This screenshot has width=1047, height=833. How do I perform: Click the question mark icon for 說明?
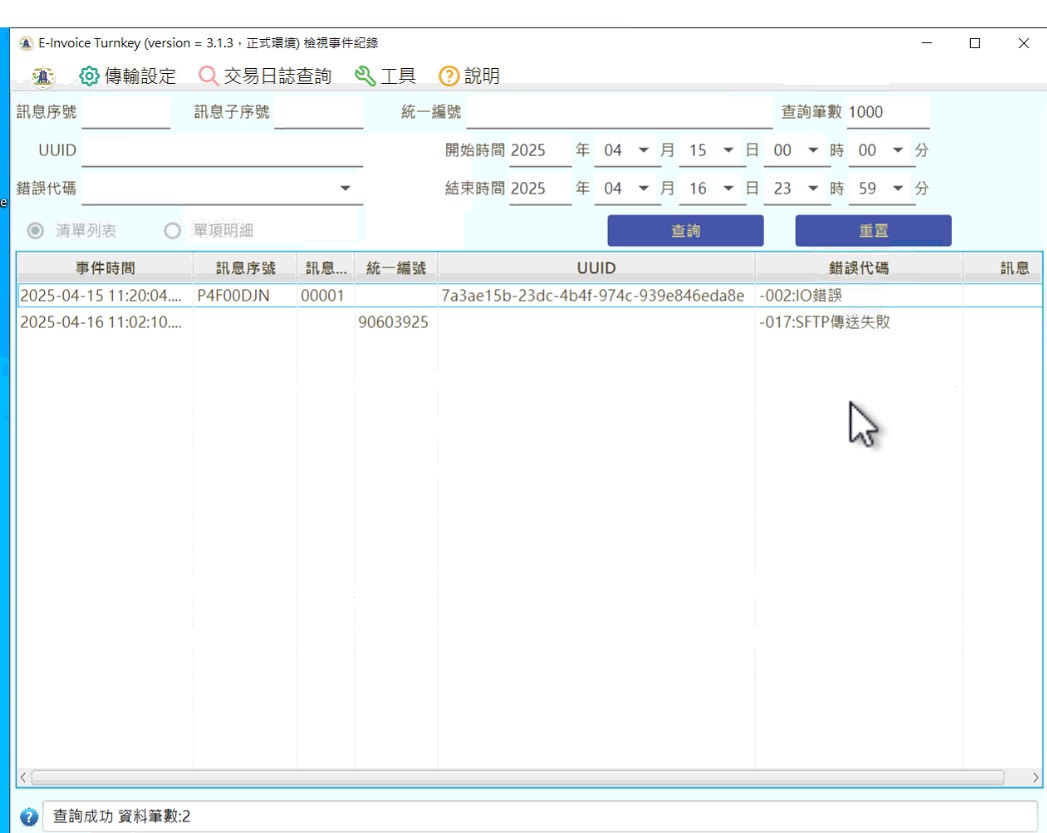pos(449,76)
